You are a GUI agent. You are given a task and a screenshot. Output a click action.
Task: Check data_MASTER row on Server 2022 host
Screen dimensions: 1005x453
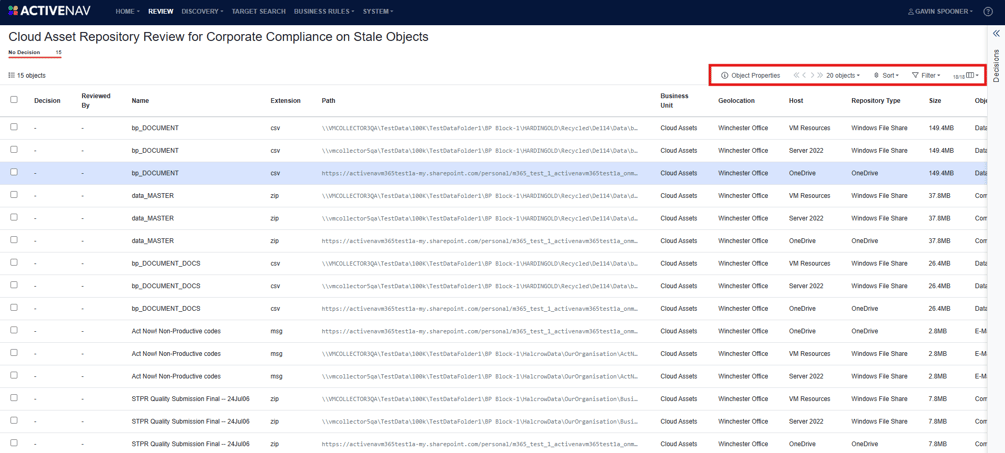point(14,218)
